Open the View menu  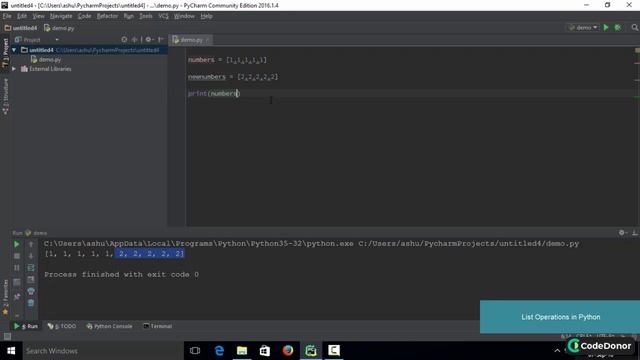tap(38, 16)
